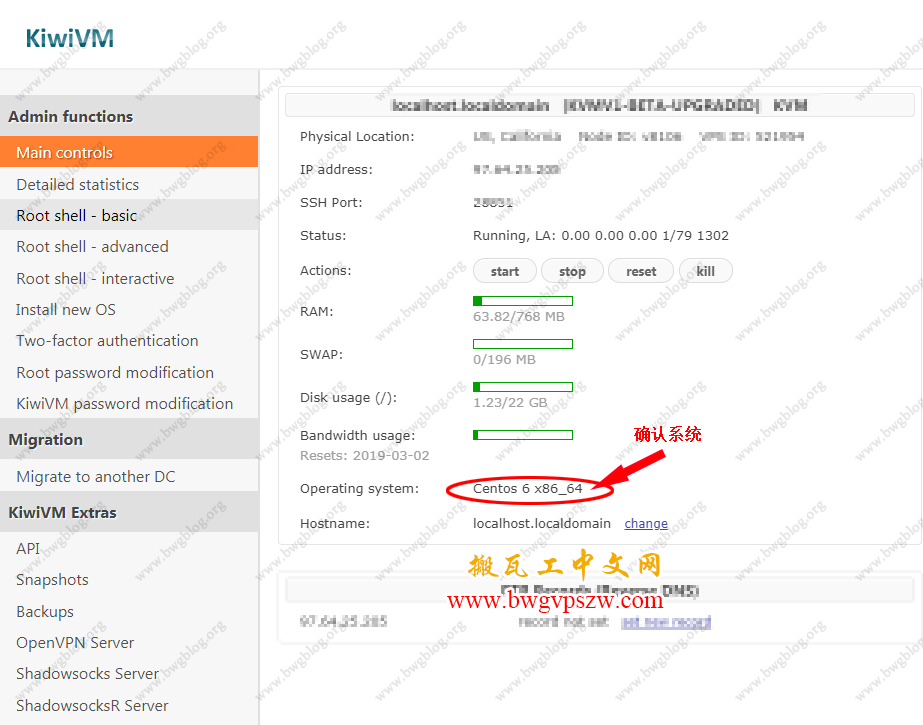Select the Centos 6 x86_64 text
The width and height of the screenshot is (923, 725).
527,488
